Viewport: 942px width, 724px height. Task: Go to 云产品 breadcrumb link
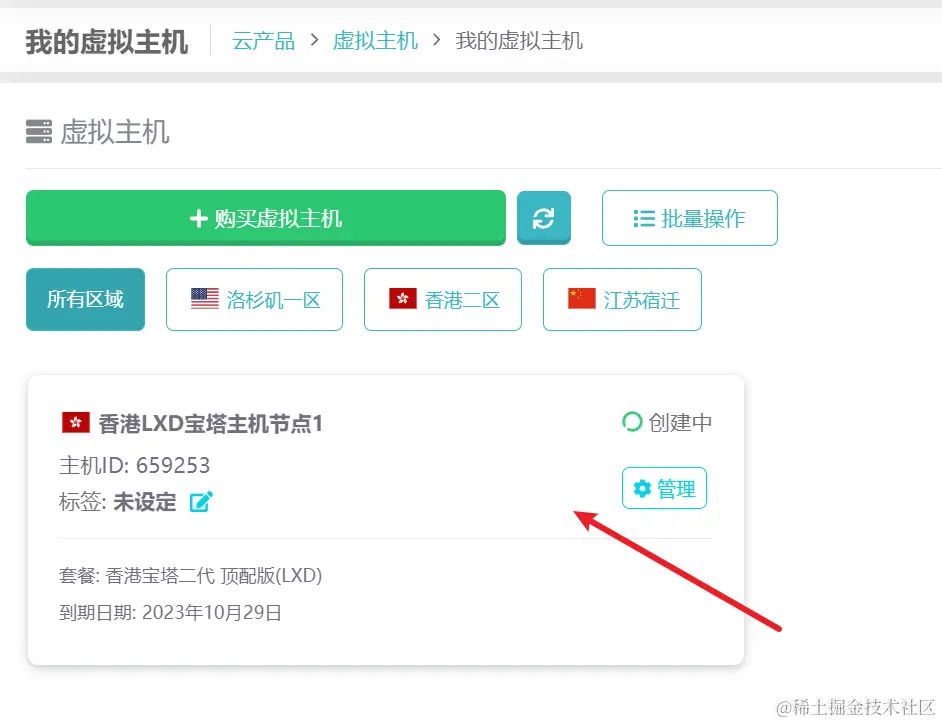[x=263, y=41]
